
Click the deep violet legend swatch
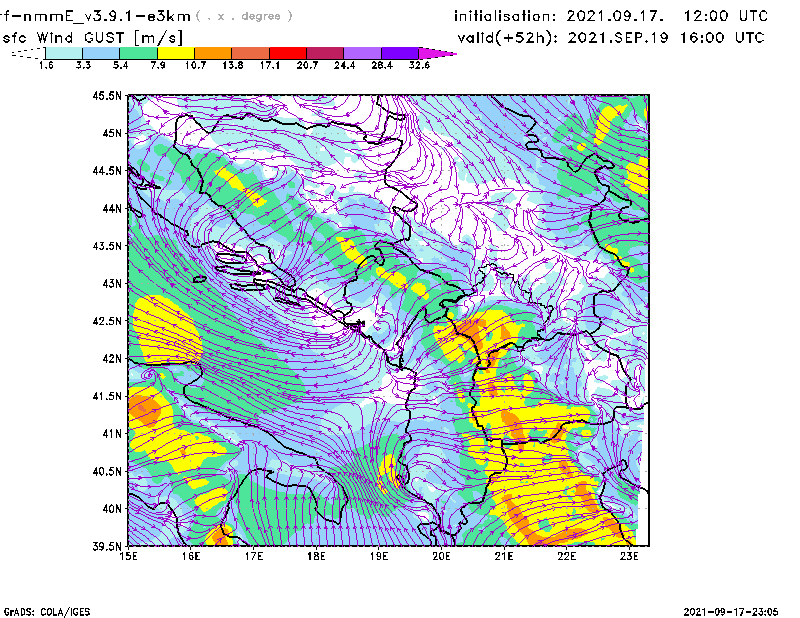400,53
